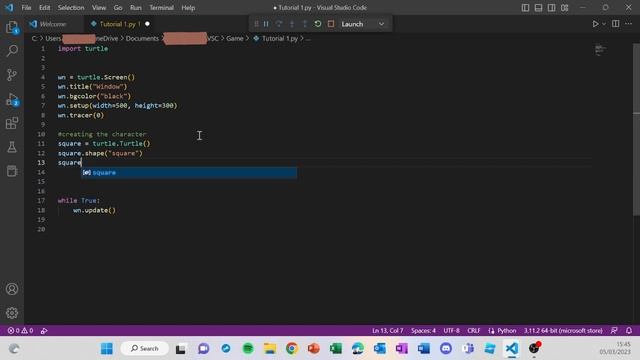This screenshot has width=640, height=360.
Task: Open the Go menu
Action: point(118,8)
